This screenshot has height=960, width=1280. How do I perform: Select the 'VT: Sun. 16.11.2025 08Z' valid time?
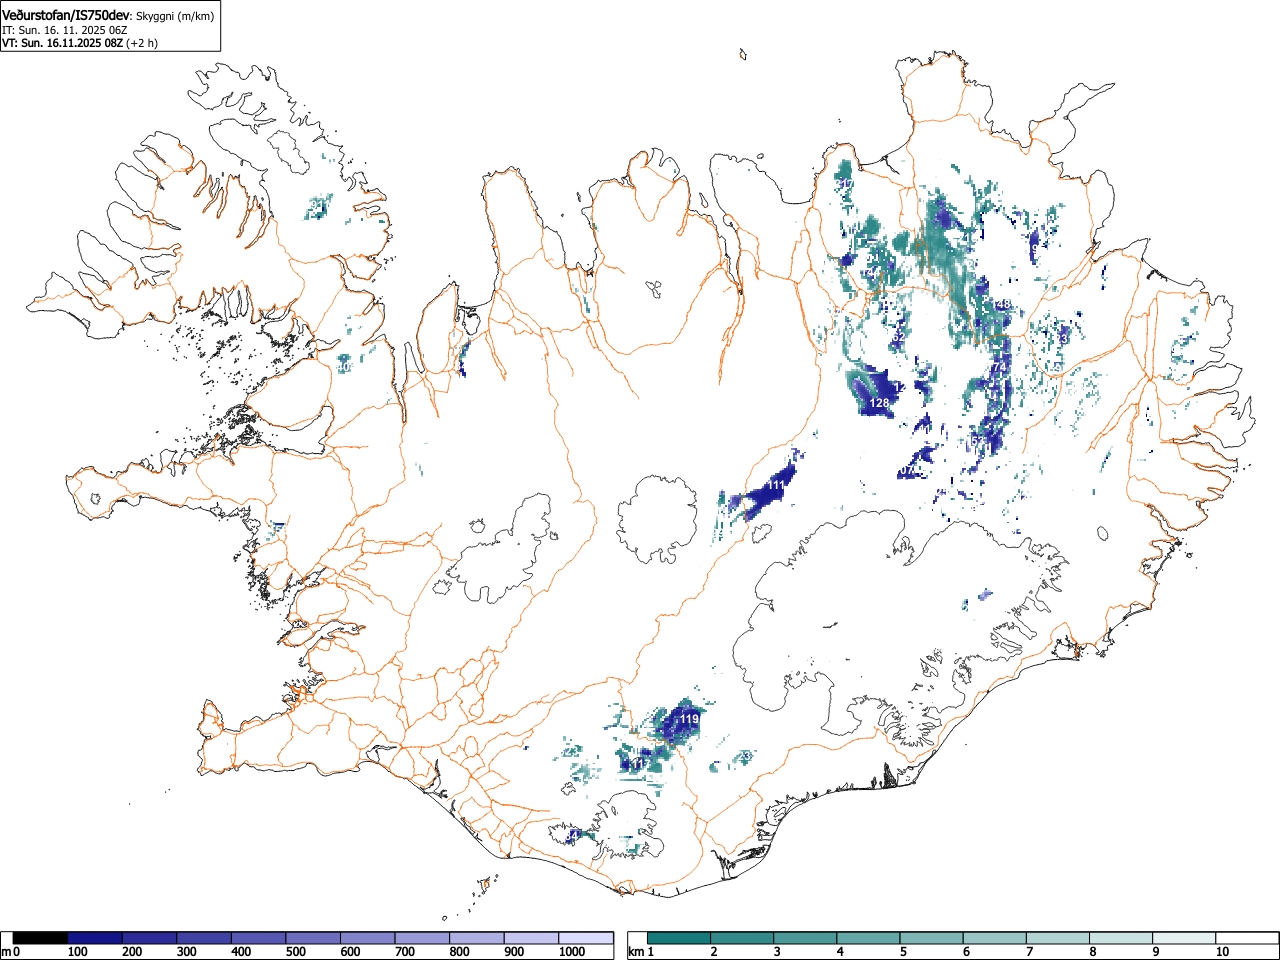click(x=62, y=43)
